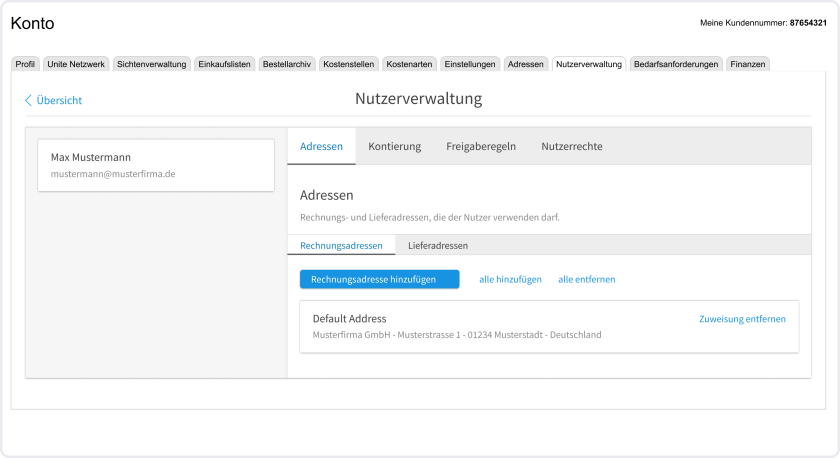
Task: Open the Freigaberegeln section
Action: pos(481,146)
